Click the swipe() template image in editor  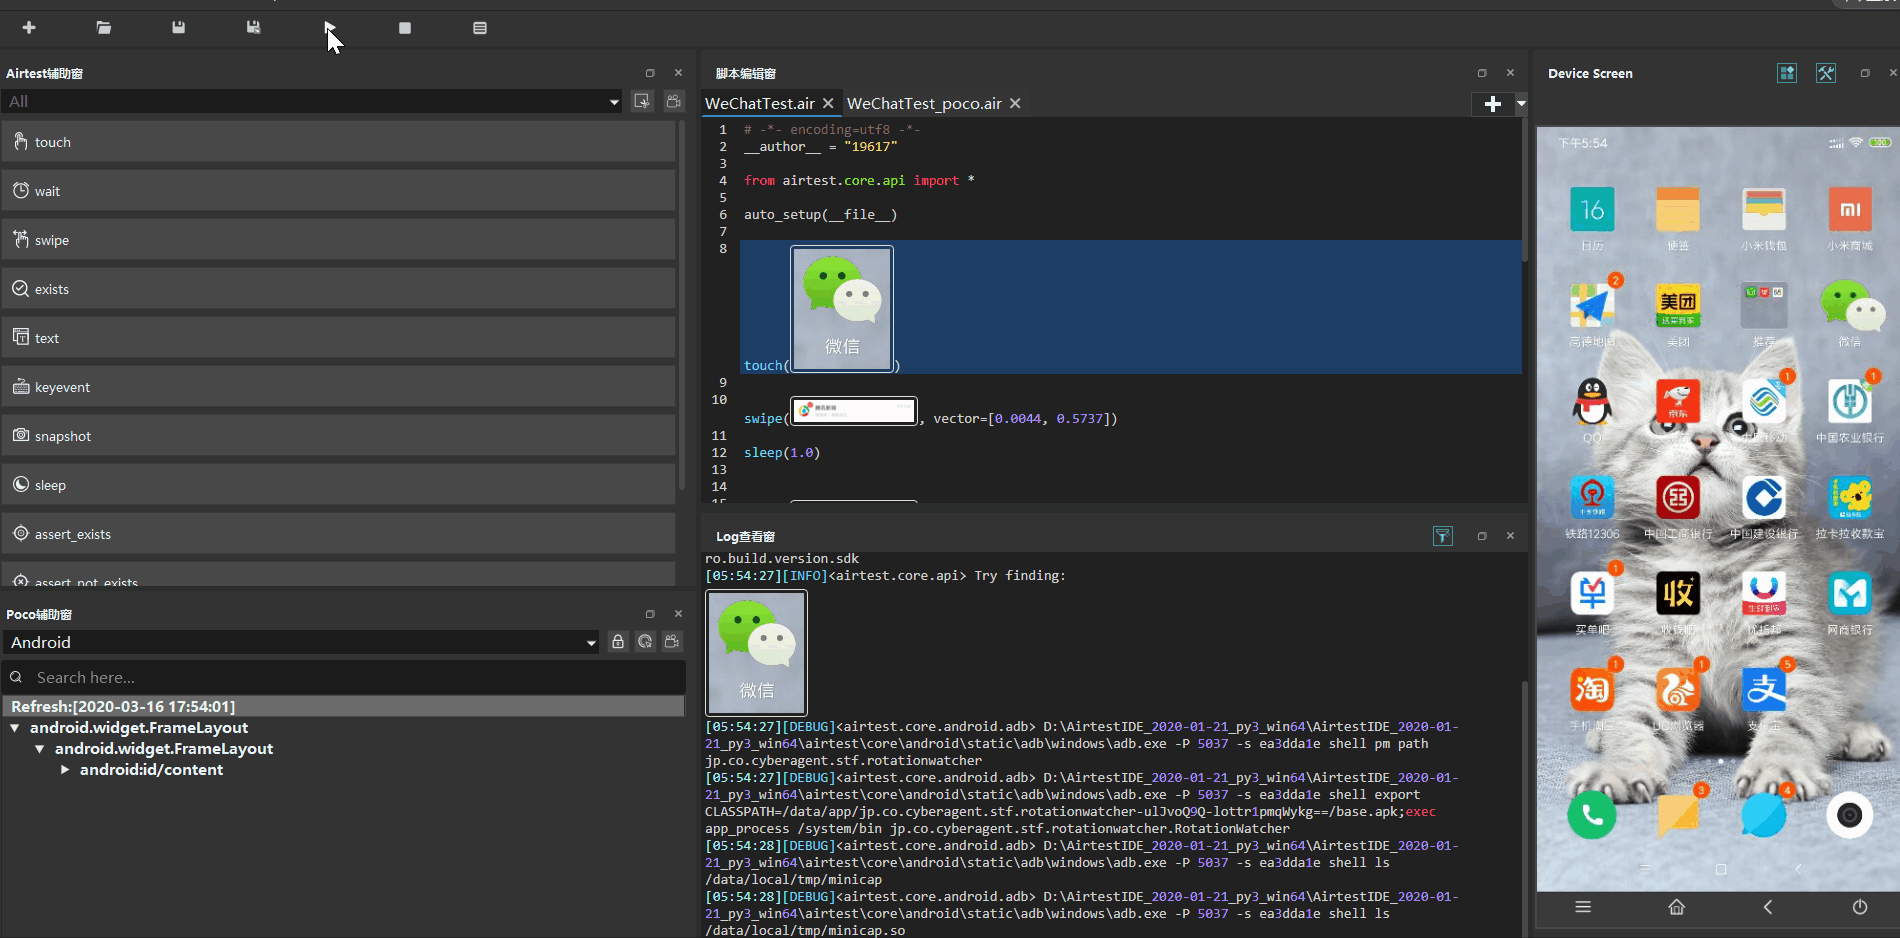(x=854, y=410)
